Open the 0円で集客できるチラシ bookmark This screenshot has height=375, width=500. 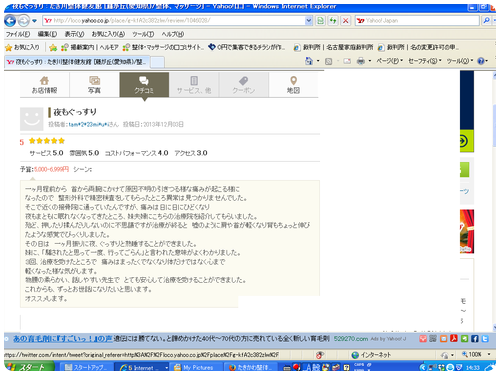pyautogui.click(x=247, y=47)
